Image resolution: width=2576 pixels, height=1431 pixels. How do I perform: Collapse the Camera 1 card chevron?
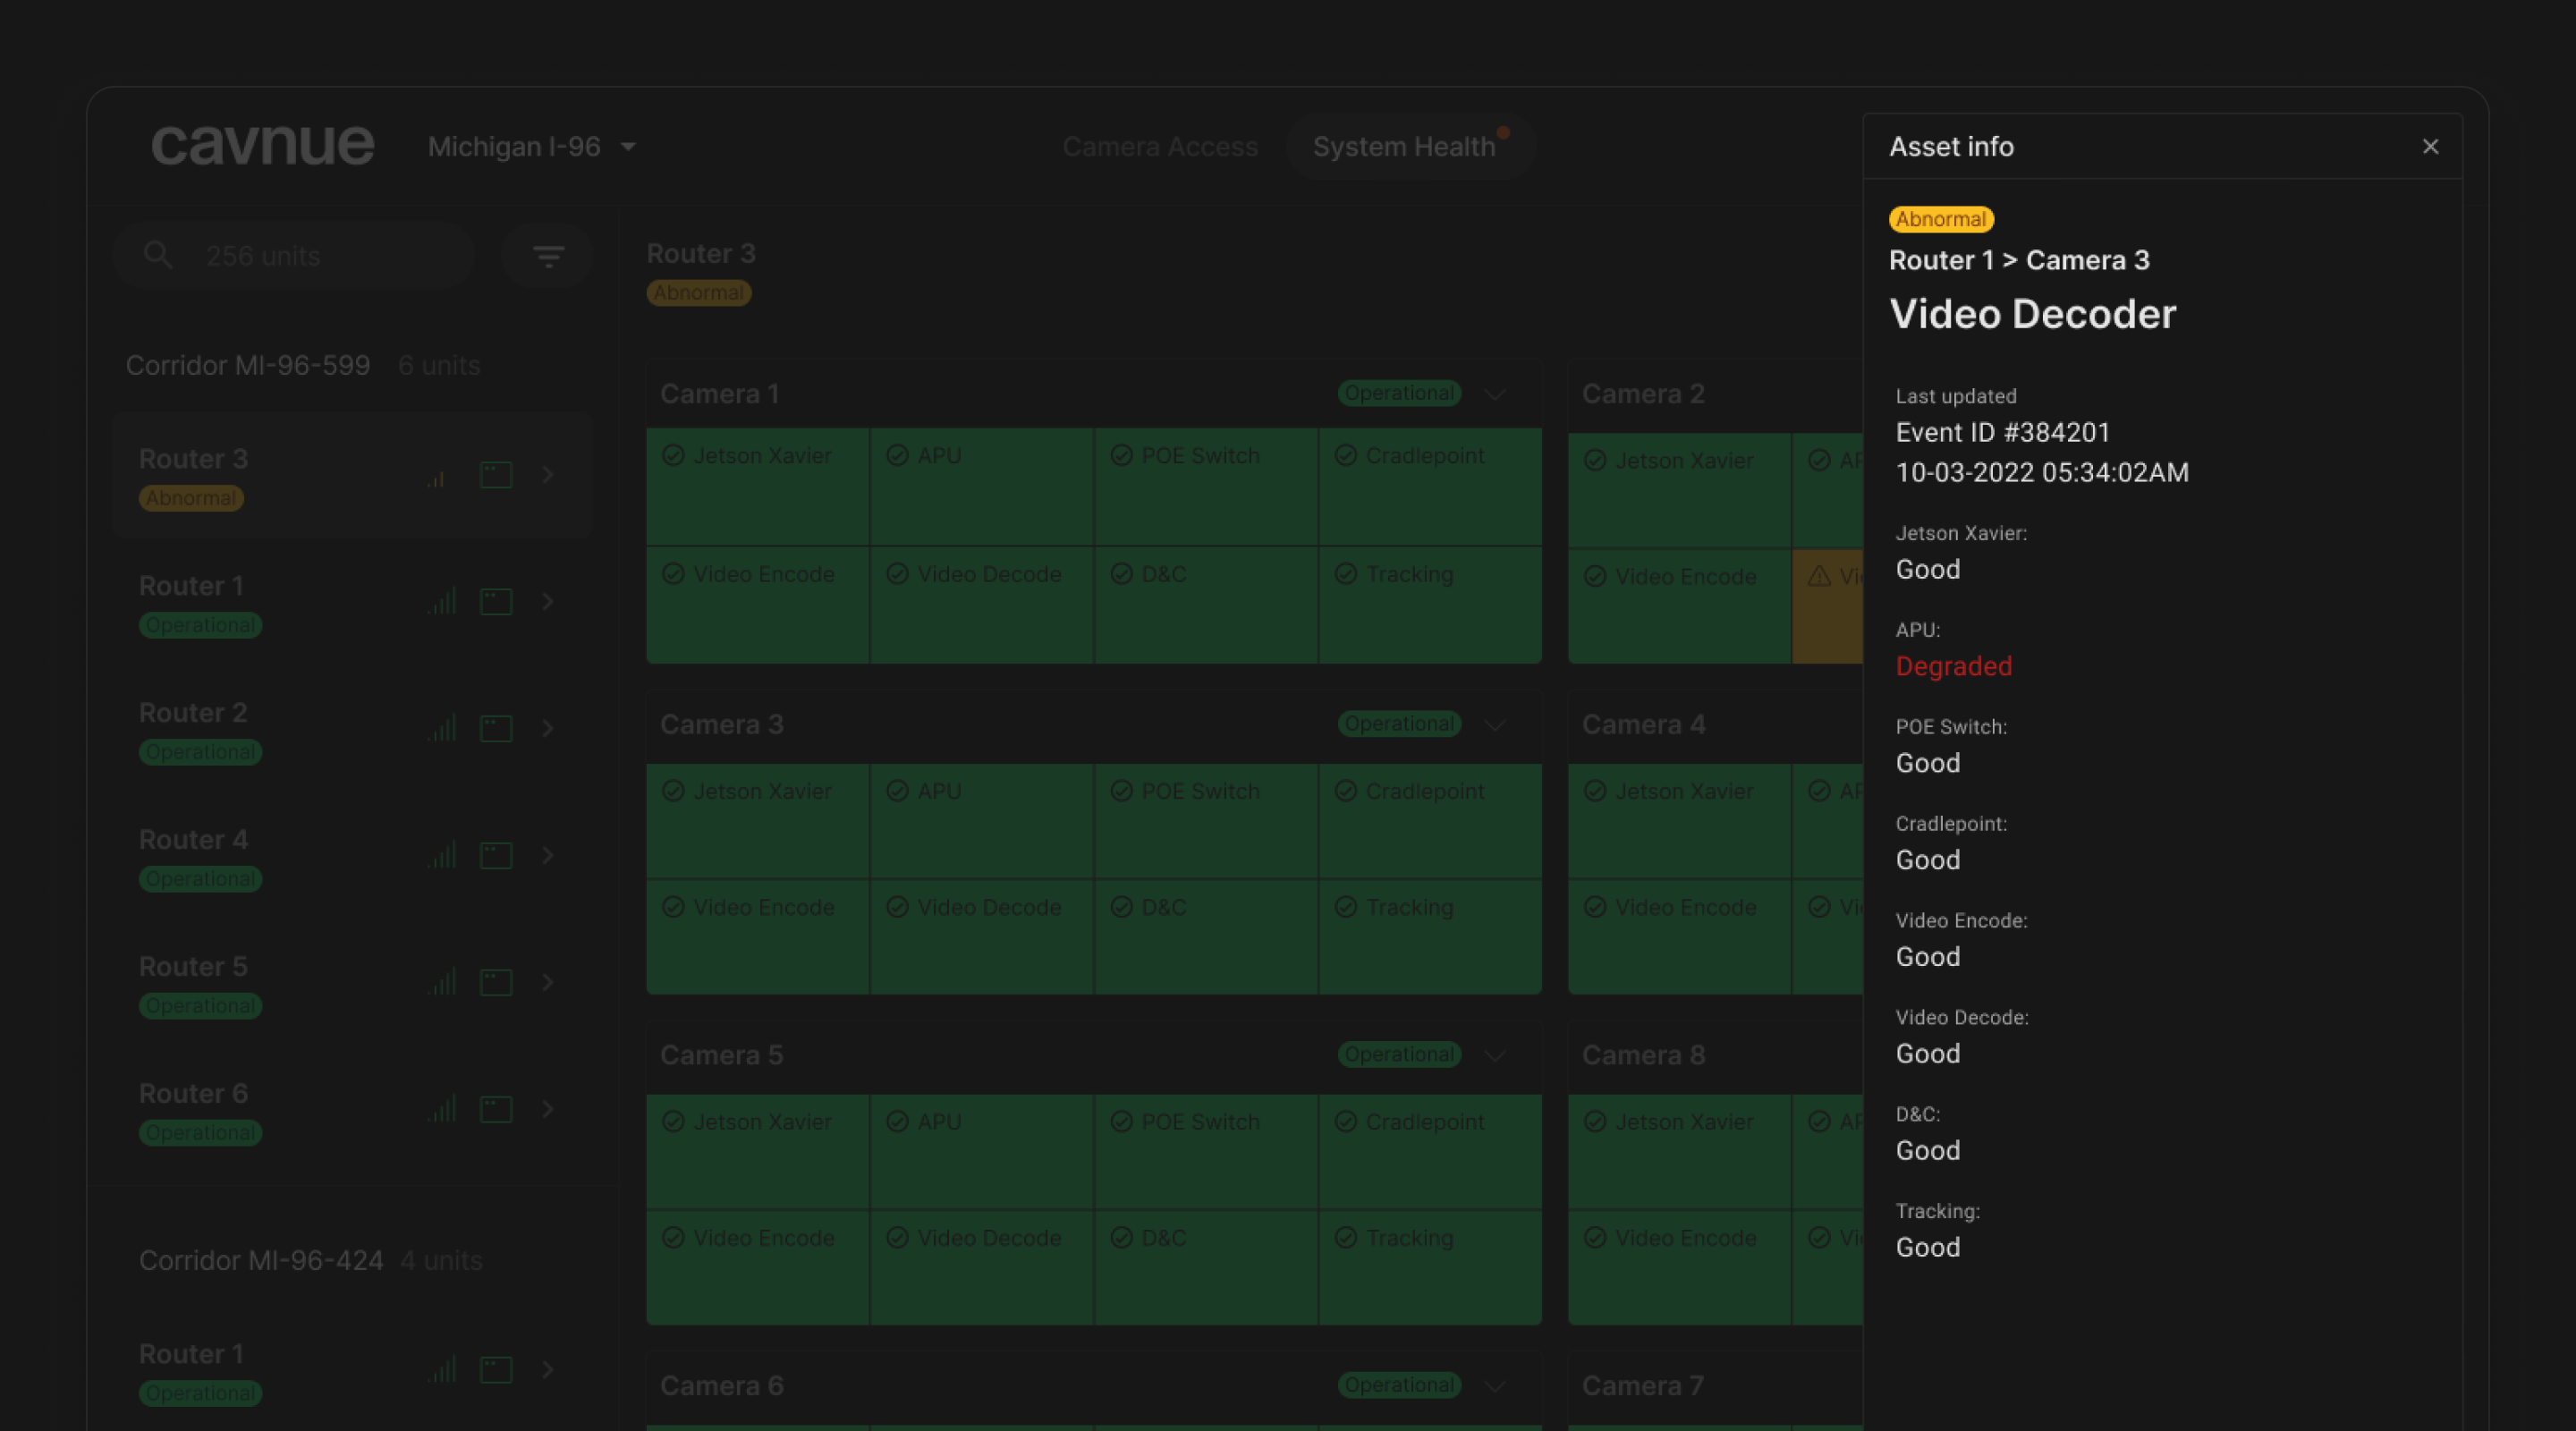pos(1495,394)
